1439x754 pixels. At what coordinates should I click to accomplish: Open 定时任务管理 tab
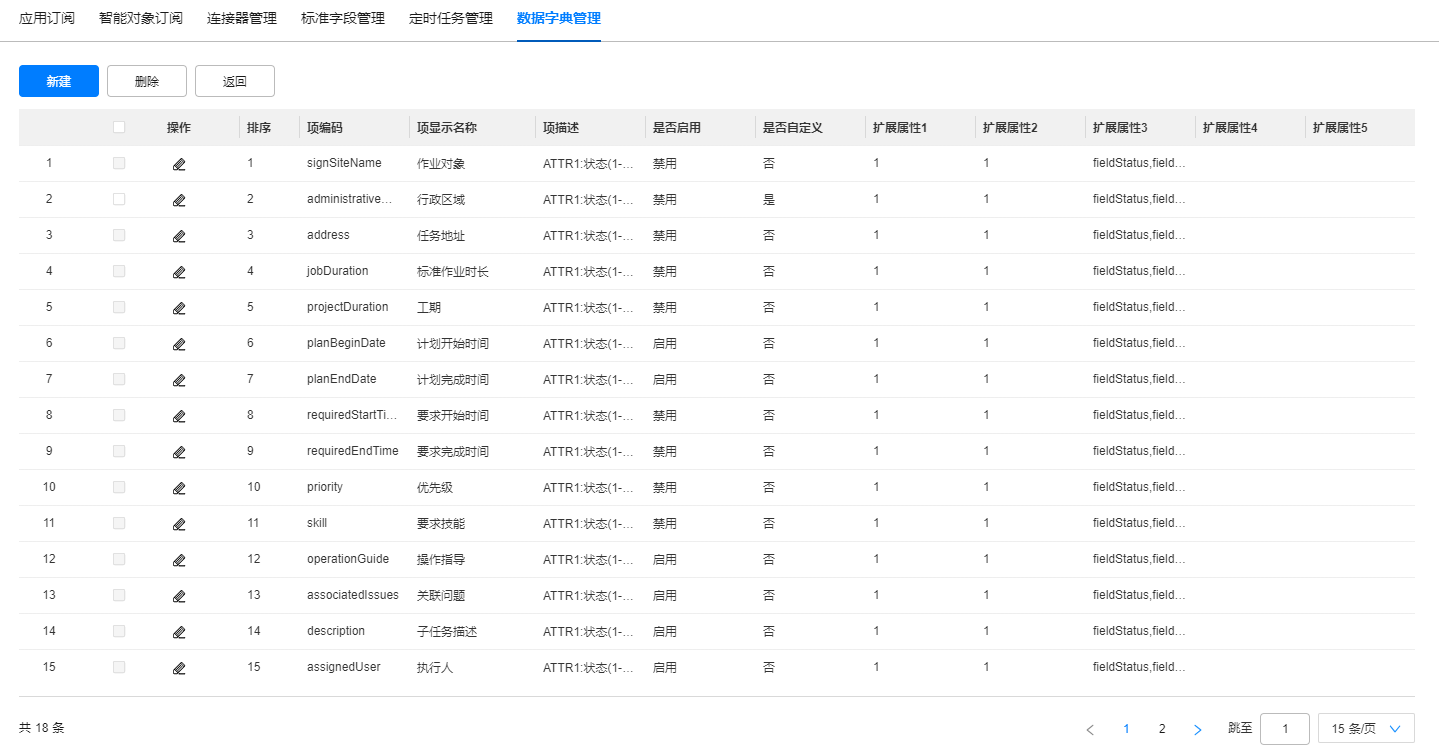pos(451,18)
